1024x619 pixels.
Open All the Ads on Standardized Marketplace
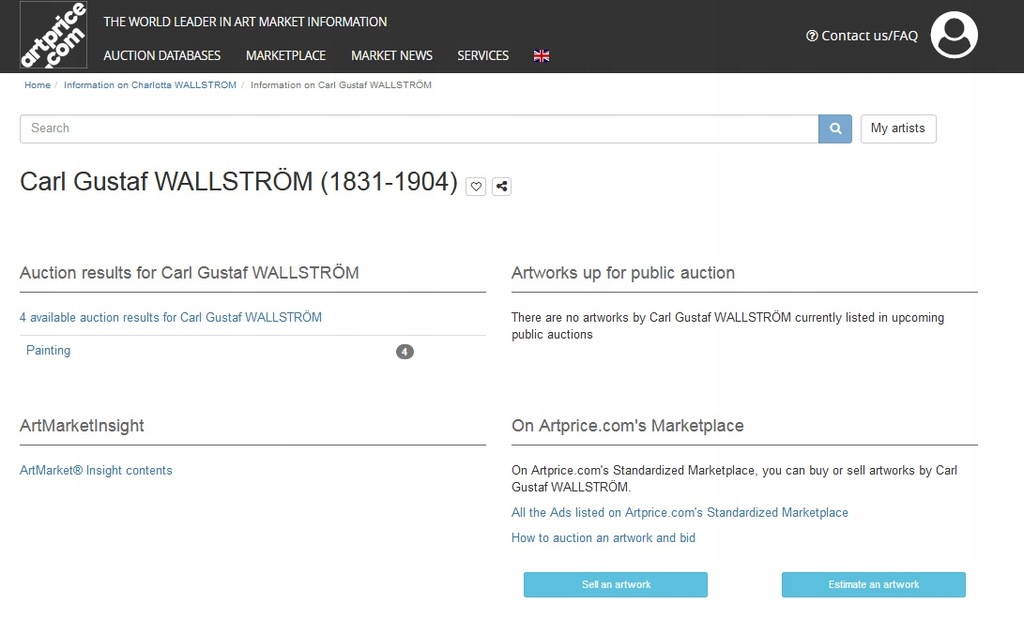pos(680,513)
